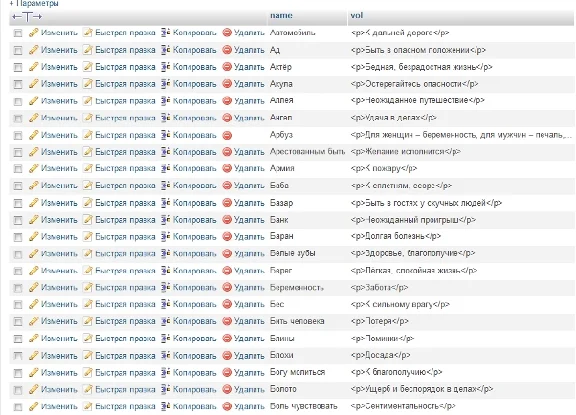Select the Аллея row checkbox
576x415 pixels.
pyautogui.click(x=18, y=101)
